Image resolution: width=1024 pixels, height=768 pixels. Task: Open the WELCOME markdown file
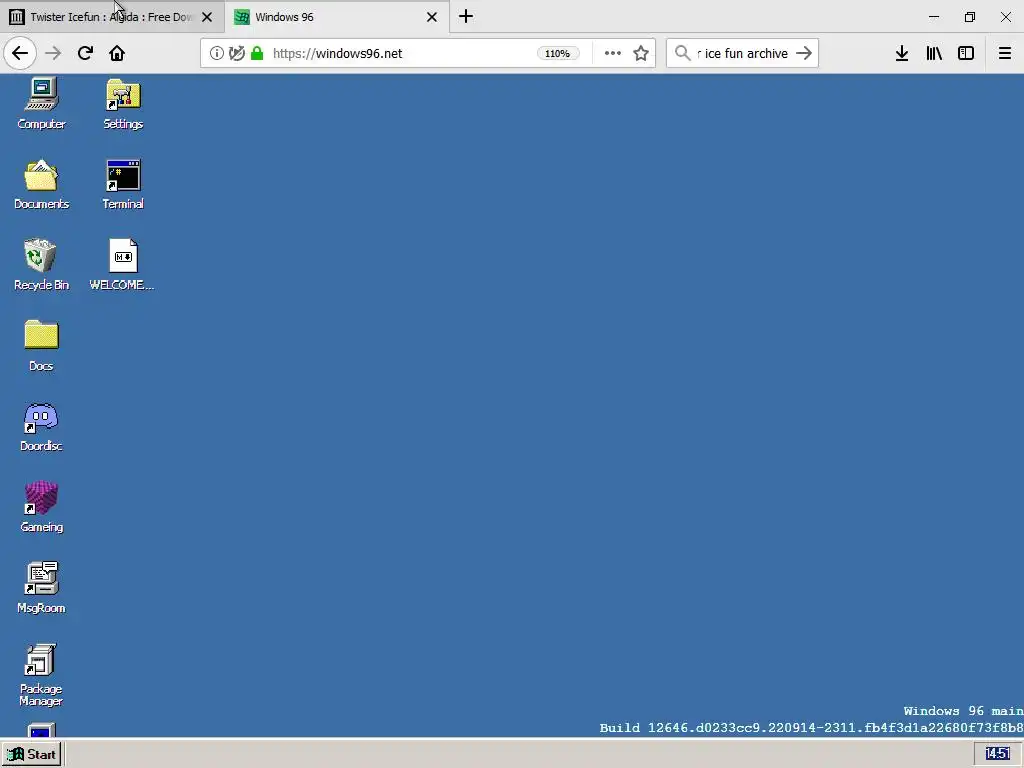[x=122, y=264]
